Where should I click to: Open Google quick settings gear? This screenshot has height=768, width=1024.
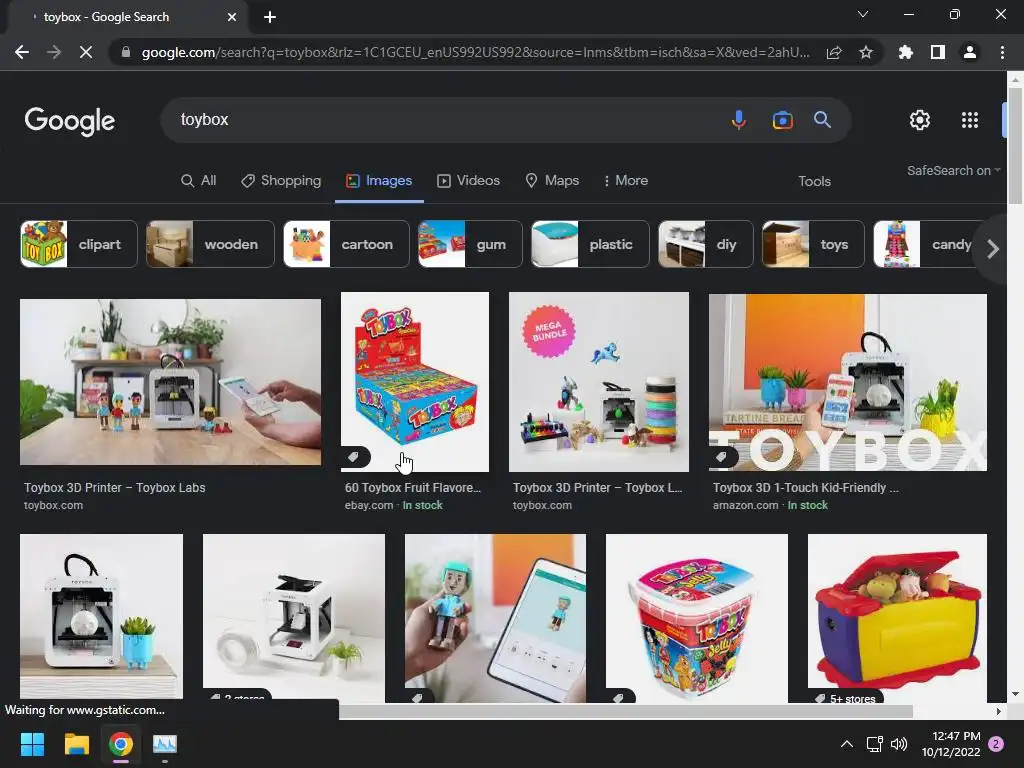(x=920, y=120)
